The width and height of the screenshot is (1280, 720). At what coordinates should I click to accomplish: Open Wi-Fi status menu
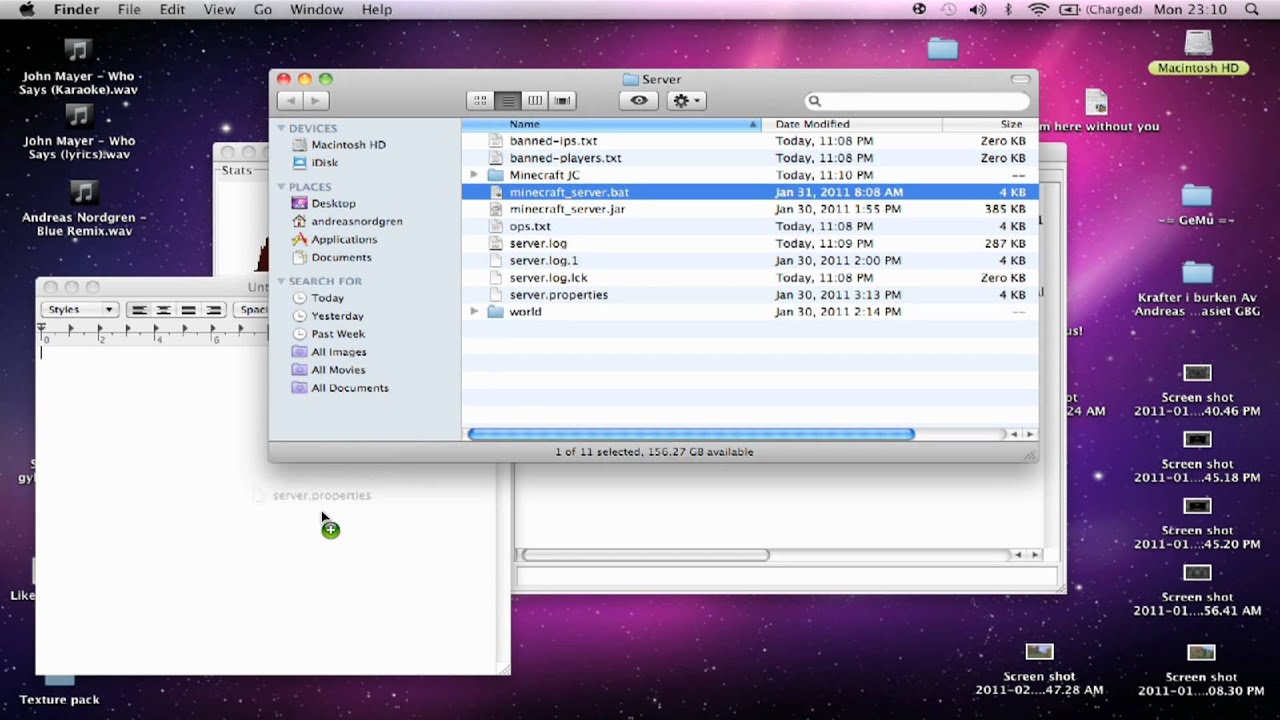coord(1038,9)
